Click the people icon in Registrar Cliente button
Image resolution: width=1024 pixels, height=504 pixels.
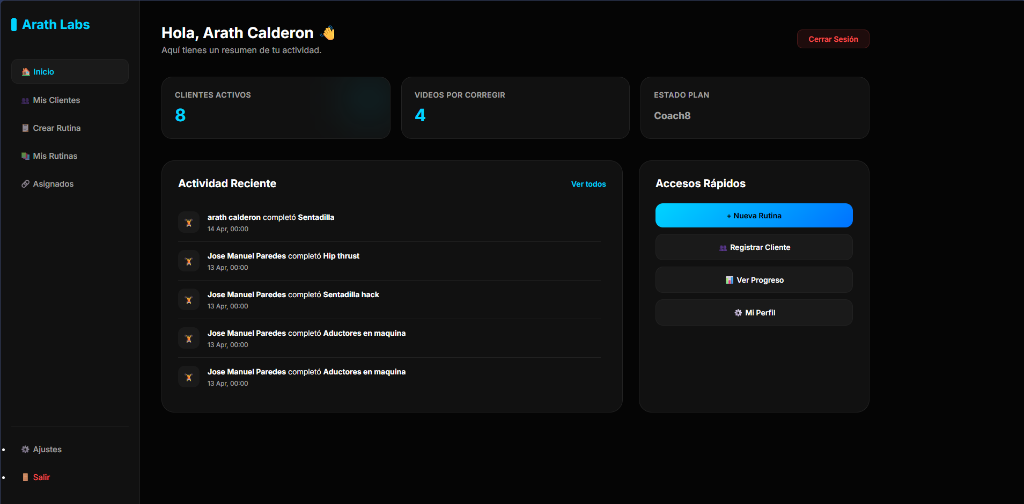[x=723, y=248]
